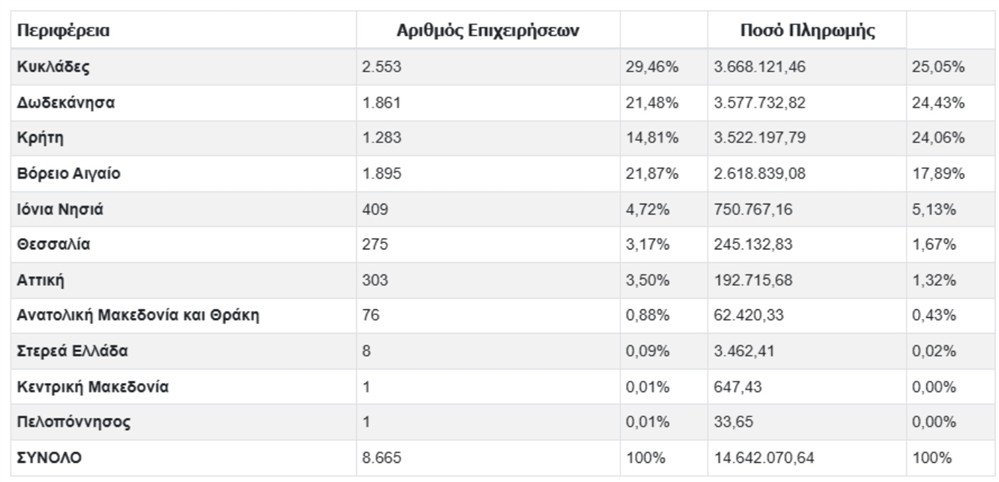
Task: Select the Δωδεκάνησα region cell
Action: [66, 102]
